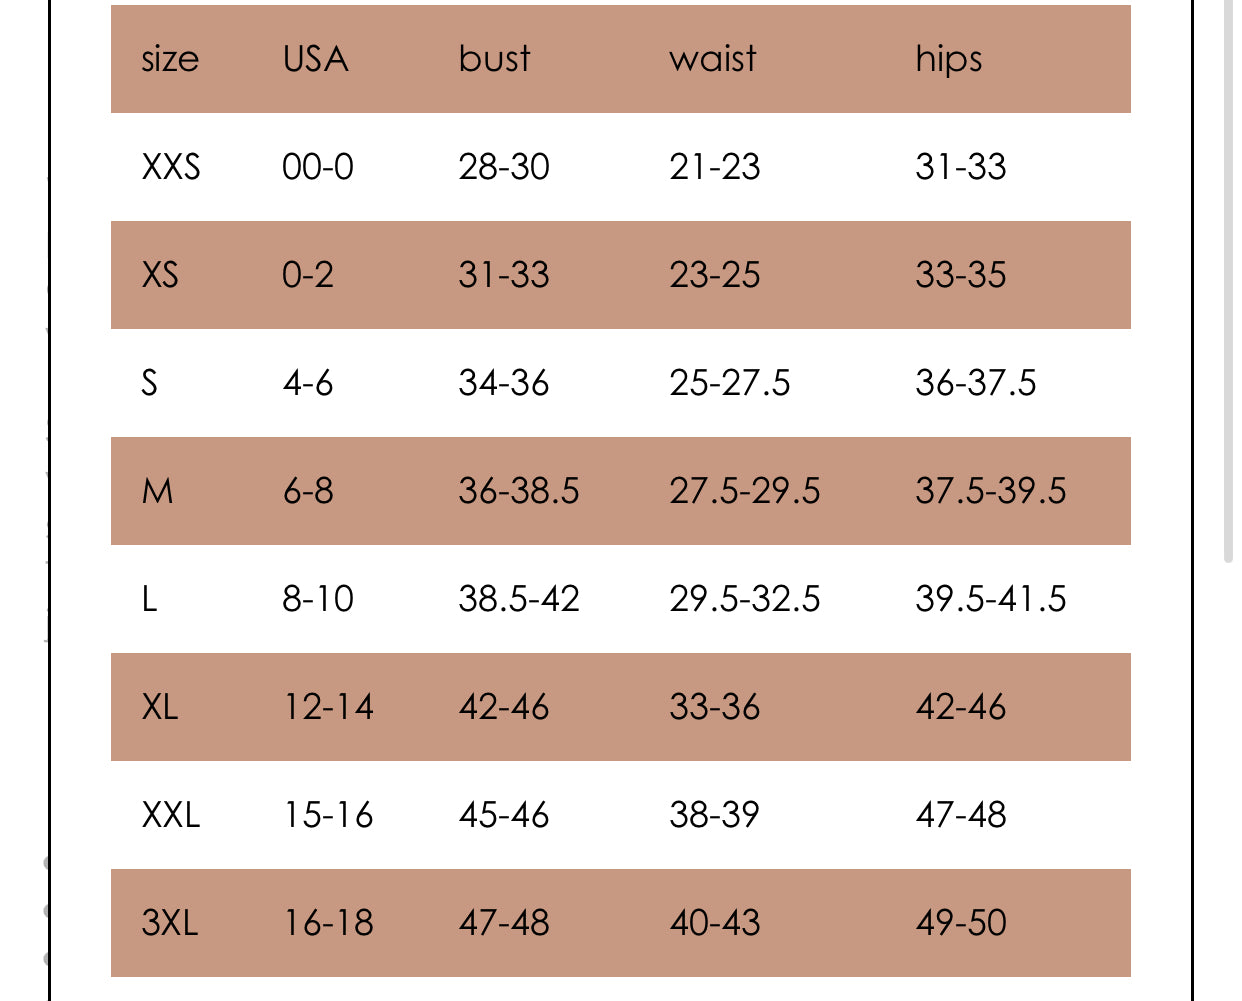Click the 'hips' column header
Screen dimensions: 1242x1001
pyautogui.click(x=948, y=60)
